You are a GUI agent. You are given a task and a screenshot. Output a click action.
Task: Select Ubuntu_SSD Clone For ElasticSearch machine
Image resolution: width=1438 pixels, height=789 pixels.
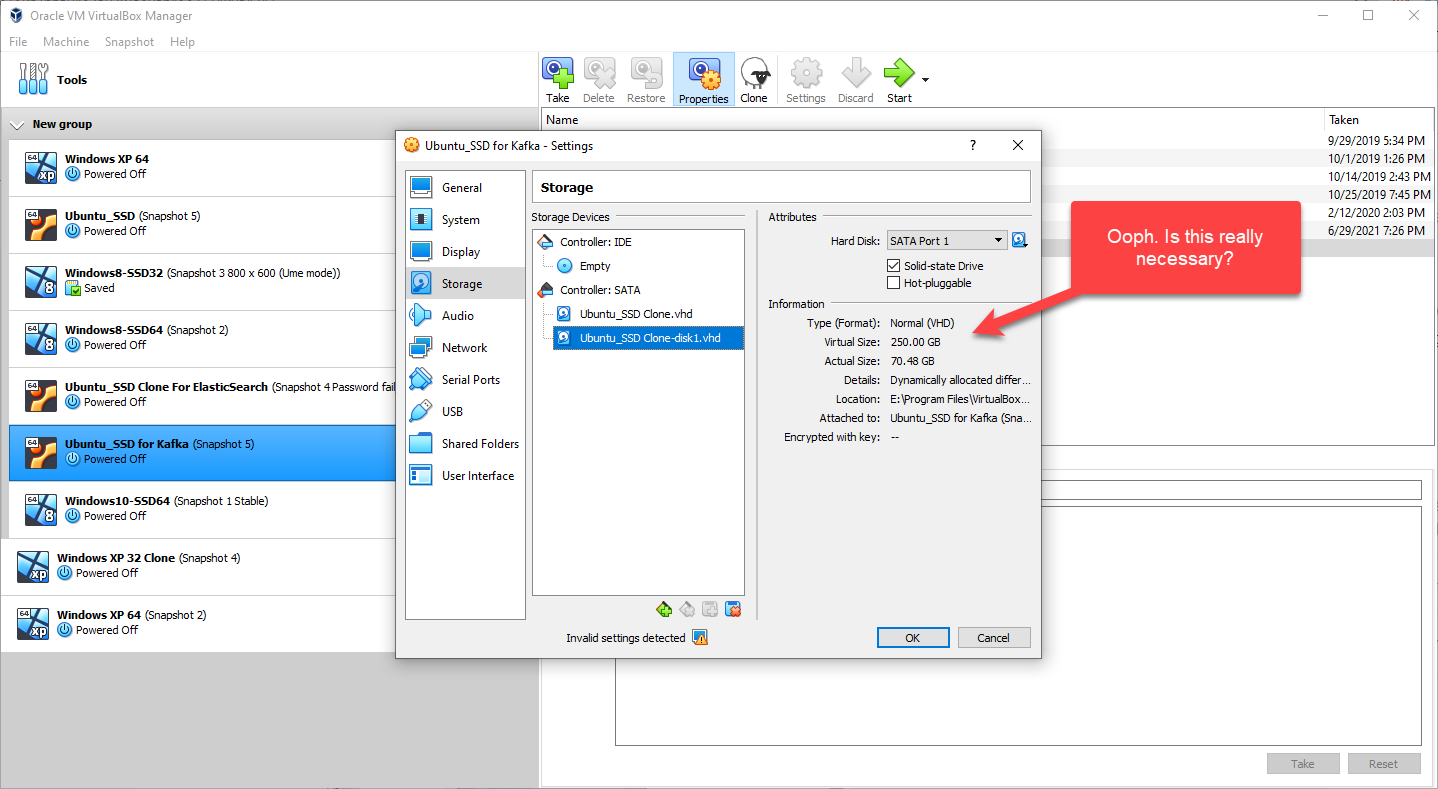tap(204, 396)
